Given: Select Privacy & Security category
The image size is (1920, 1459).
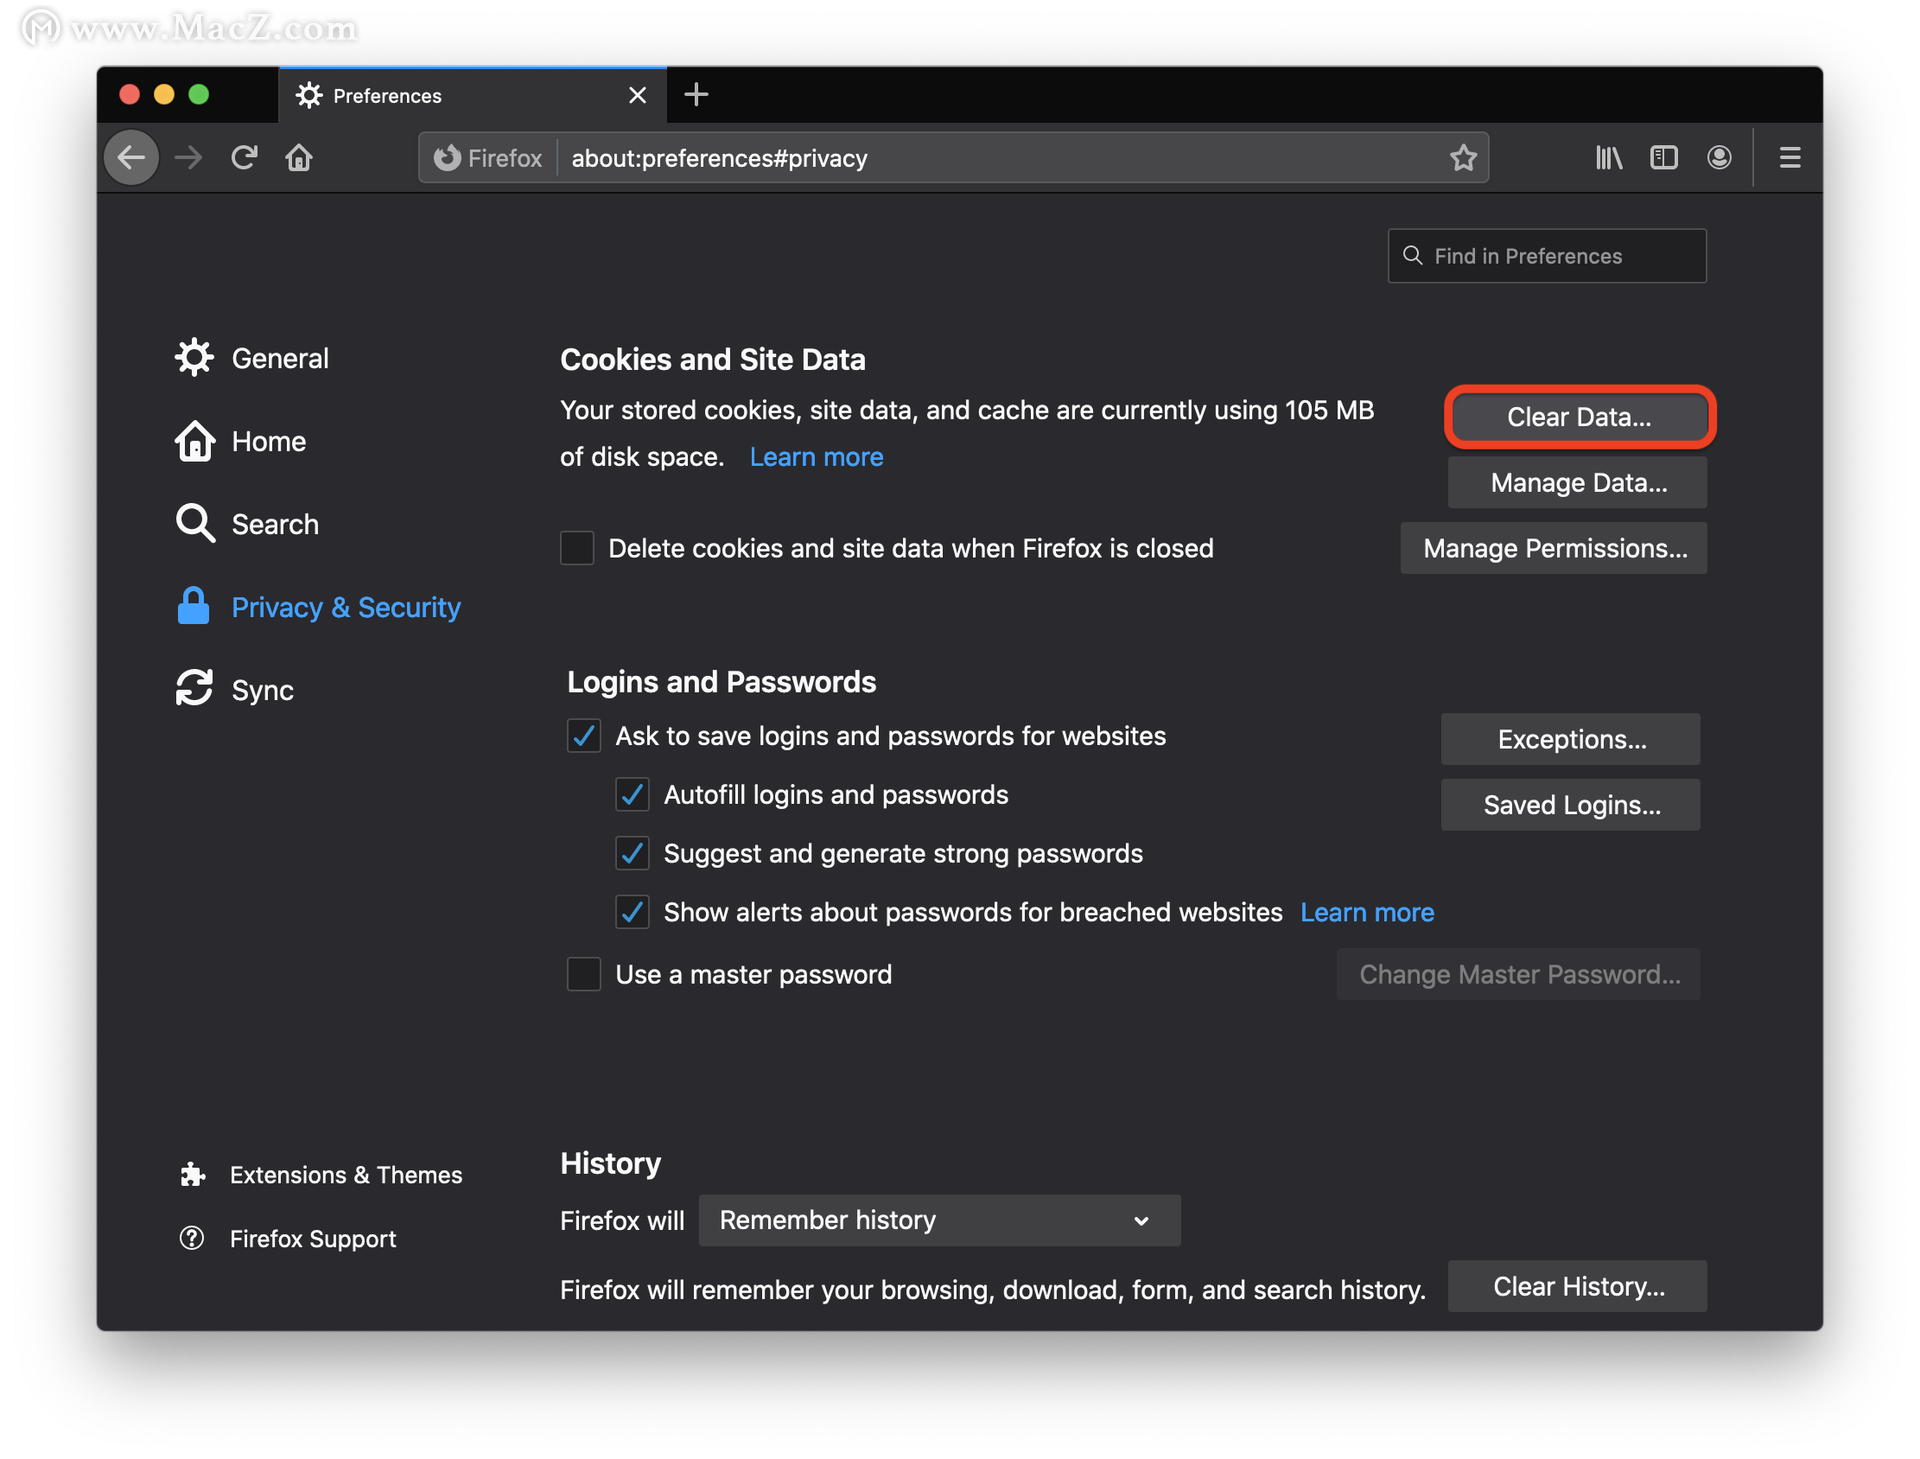Looking at the screenshot, I should coord(318,607).
